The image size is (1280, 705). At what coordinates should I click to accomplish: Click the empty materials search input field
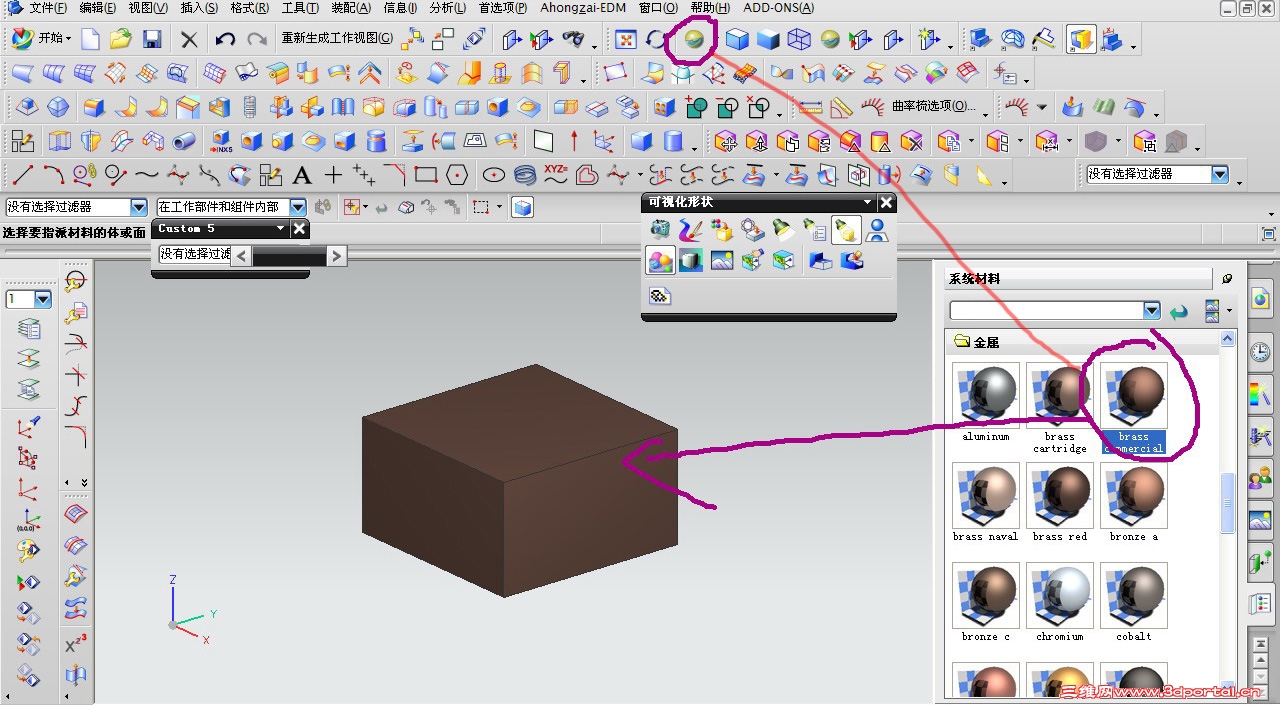point(1046,311)
